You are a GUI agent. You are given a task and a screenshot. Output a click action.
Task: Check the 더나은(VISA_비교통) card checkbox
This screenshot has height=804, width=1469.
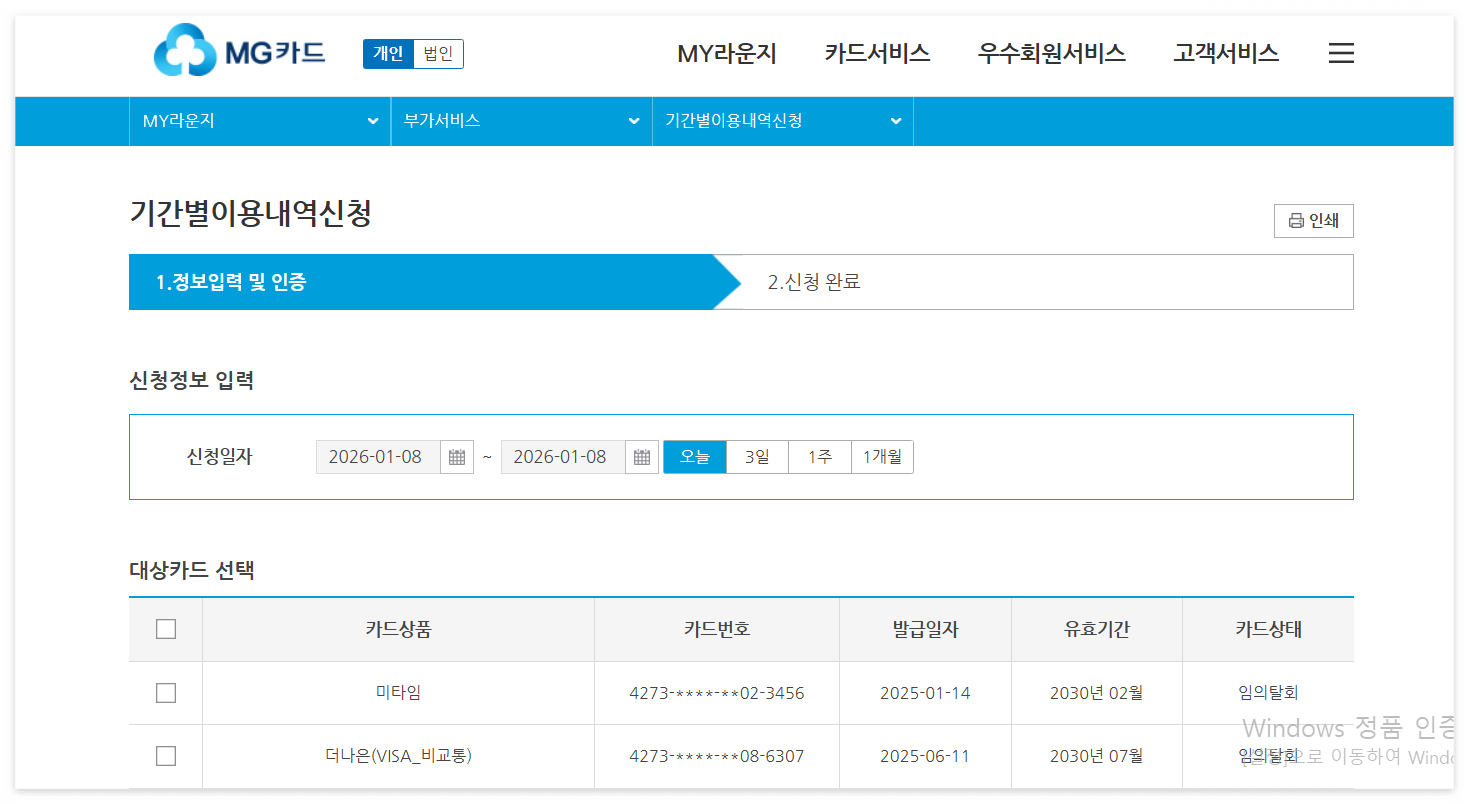click(166, 756)
